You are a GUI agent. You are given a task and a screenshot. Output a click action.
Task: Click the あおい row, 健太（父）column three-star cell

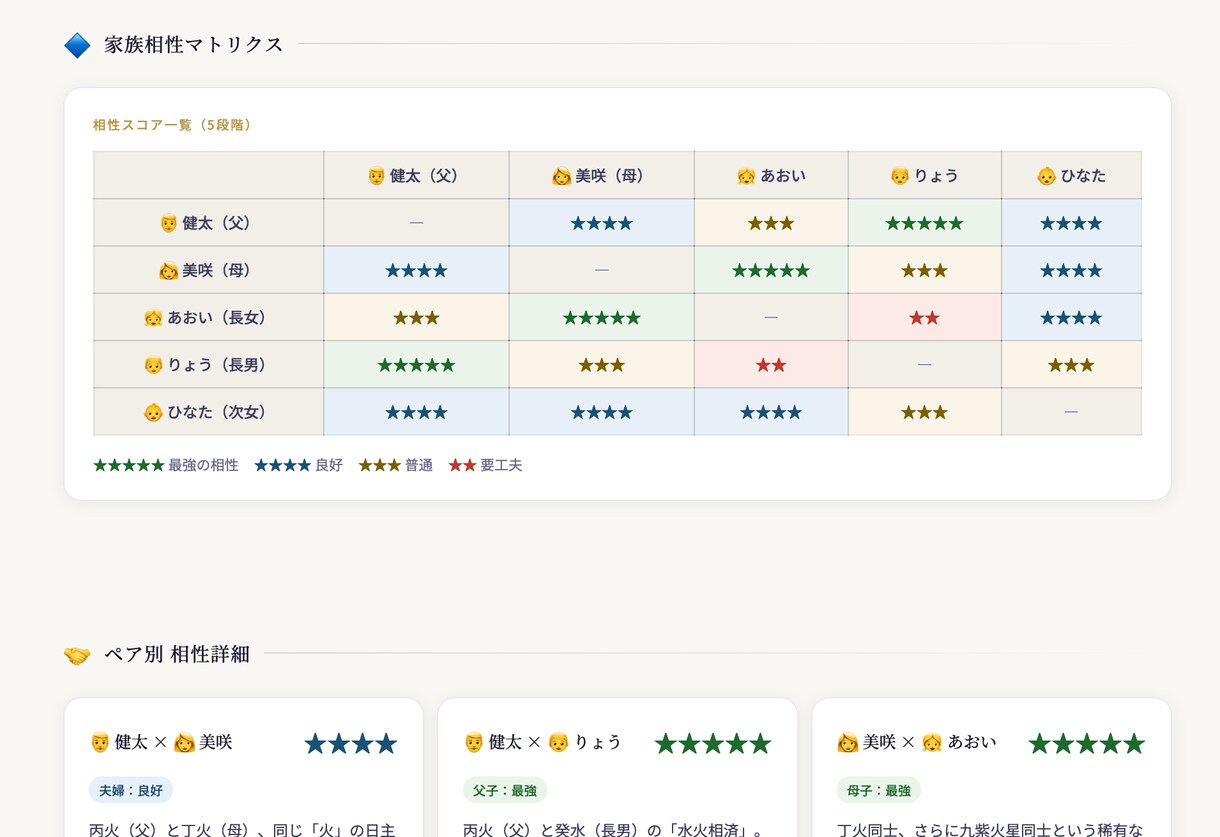point(416,318)
